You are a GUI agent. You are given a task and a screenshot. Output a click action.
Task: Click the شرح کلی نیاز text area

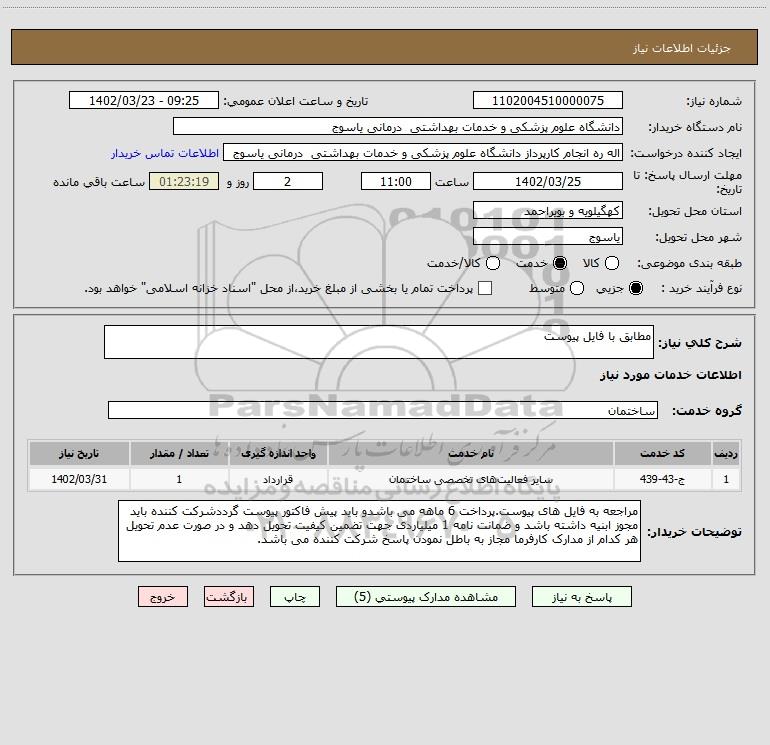click(379, 342)
